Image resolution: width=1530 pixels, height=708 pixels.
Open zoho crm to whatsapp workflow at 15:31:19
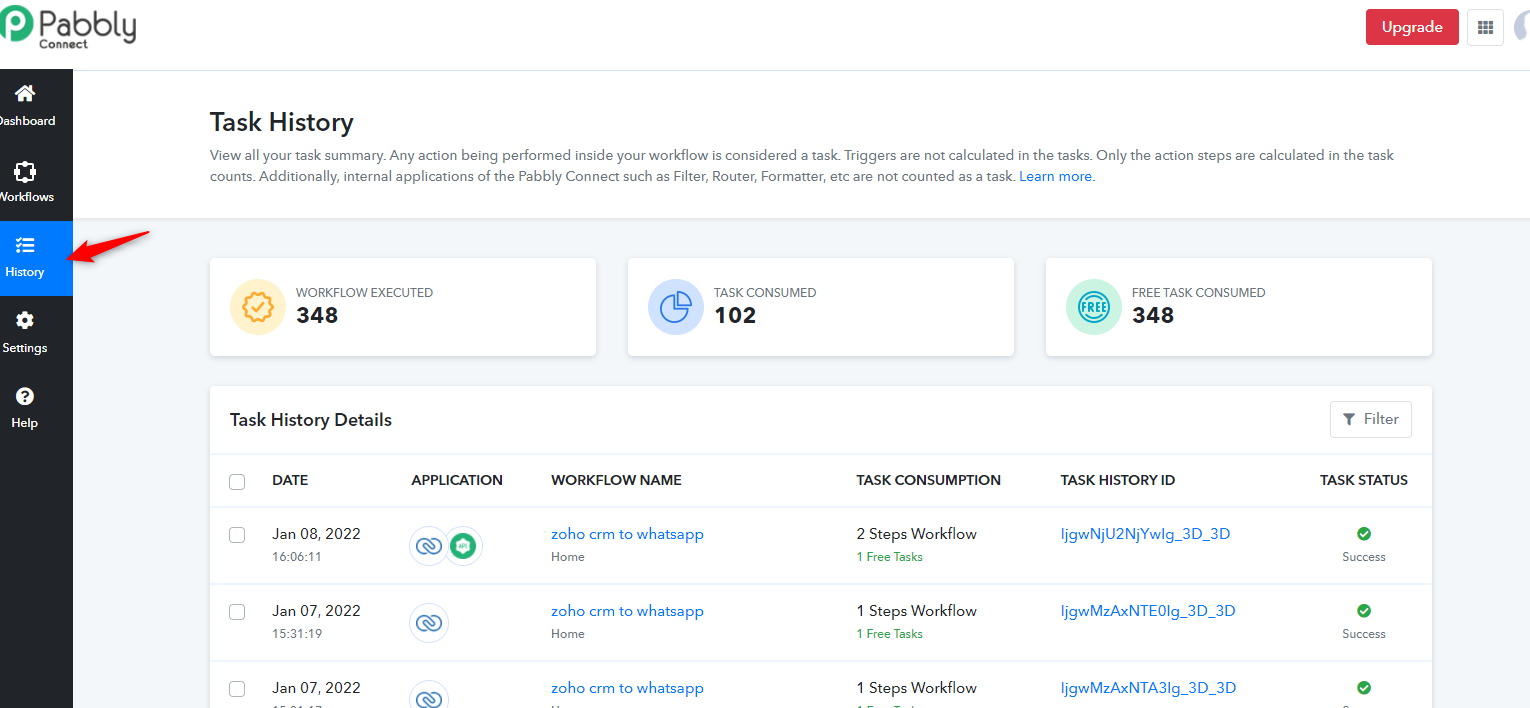coord(627,611)
